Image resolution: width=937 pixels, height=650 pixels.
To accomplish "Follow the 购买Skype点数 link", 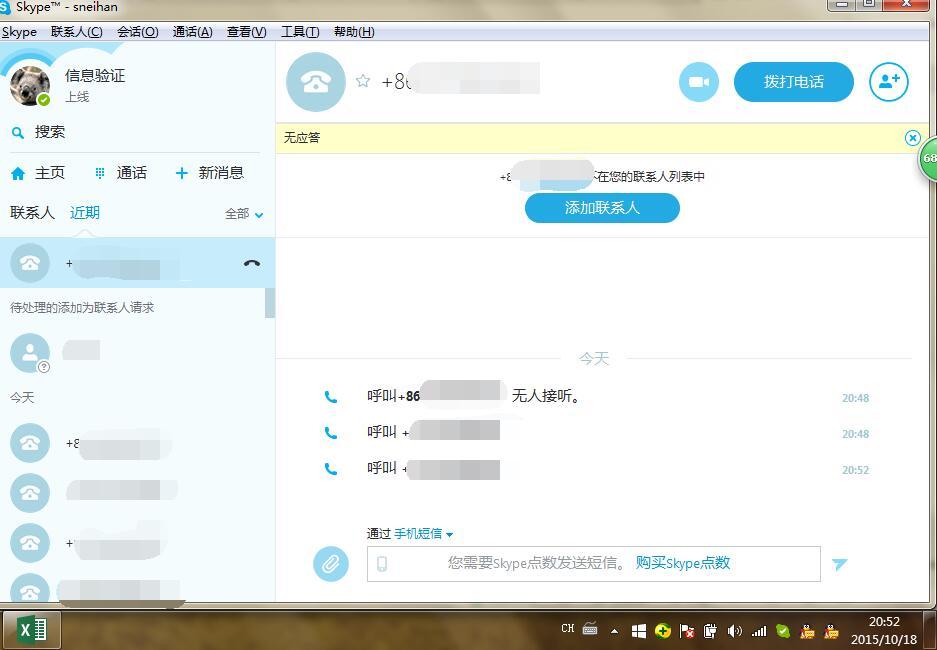I will click(x=683, y=563).
